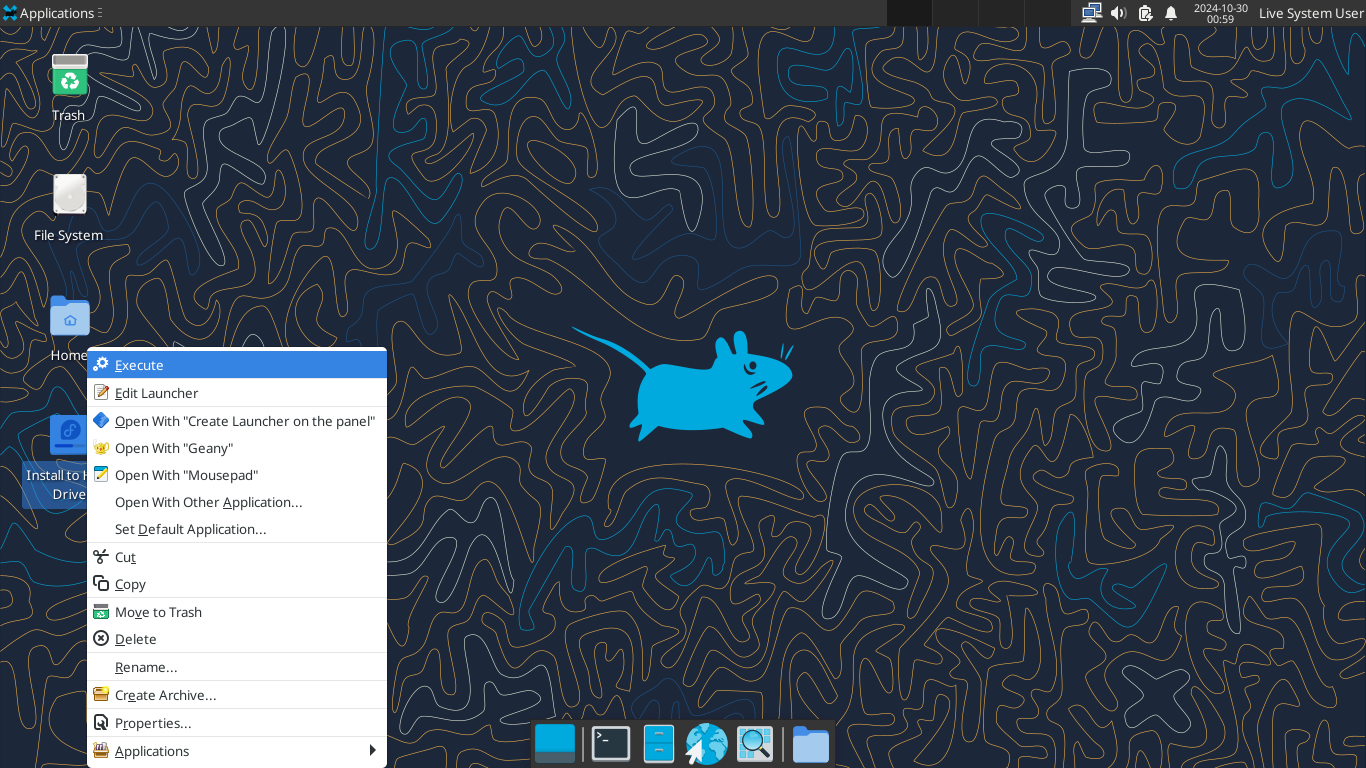
Task: Expand the Applications submenu in the context menu
Action: pos(237,751)
